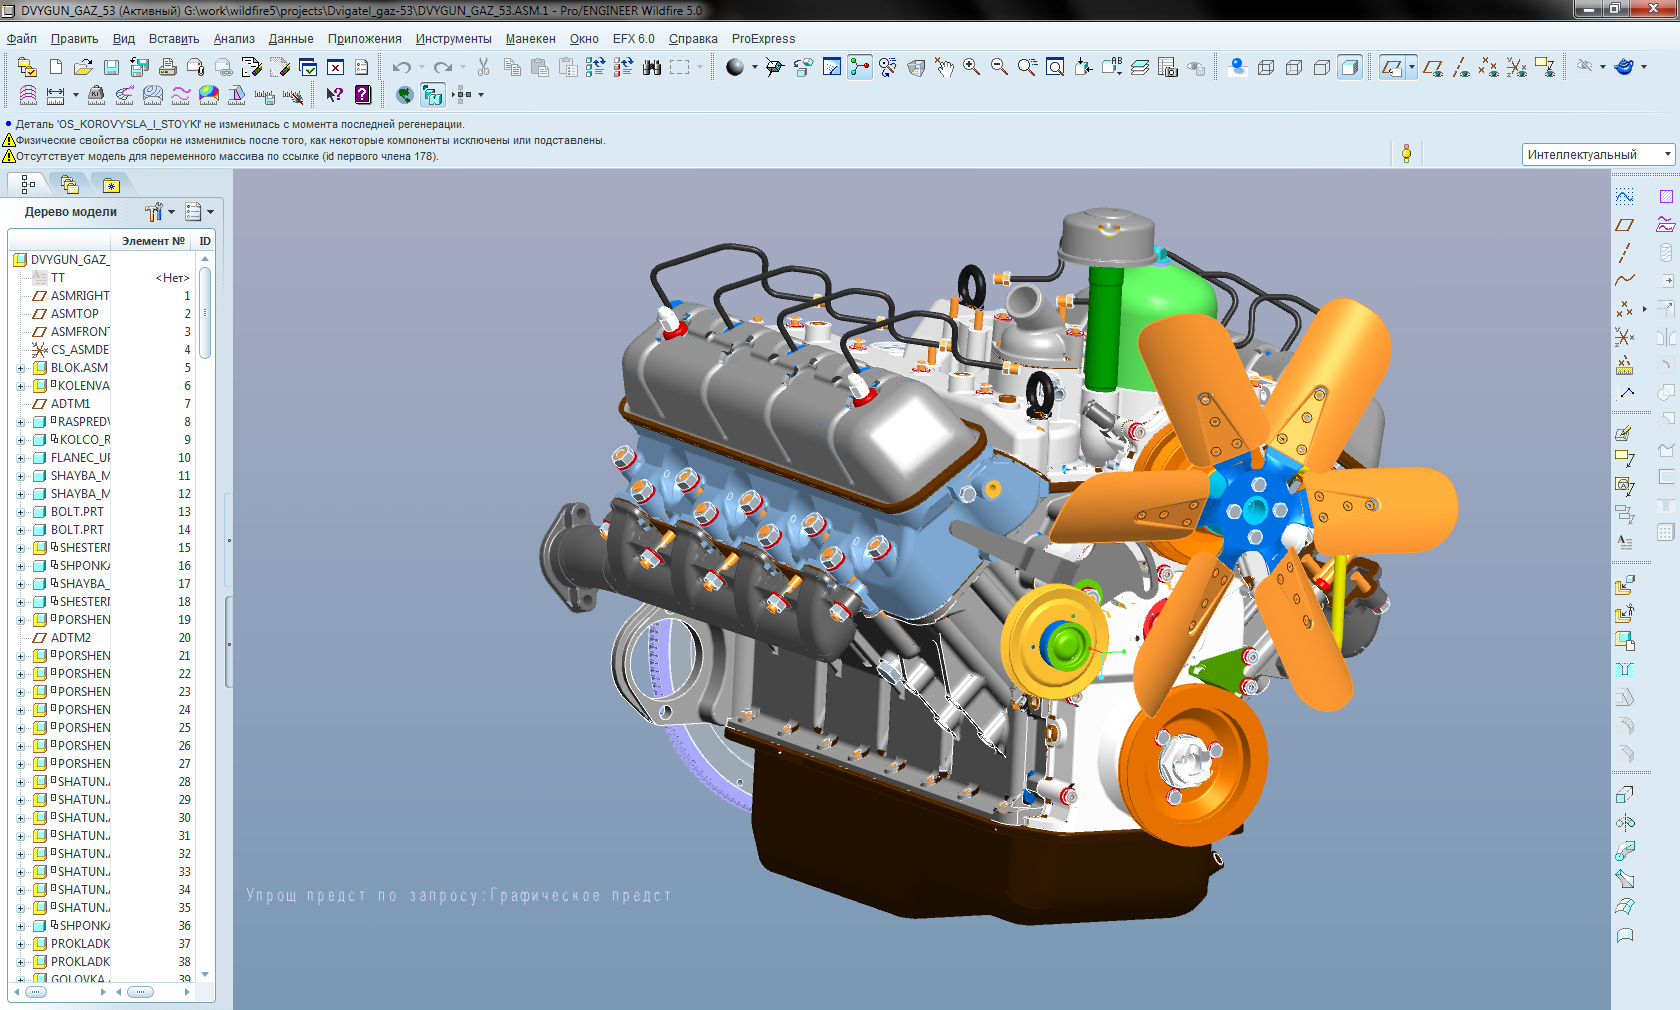Click the extrude tool icon
Image resolution: width=1680 pixels, height=1010 pixels.
(x=1625, y=795)
